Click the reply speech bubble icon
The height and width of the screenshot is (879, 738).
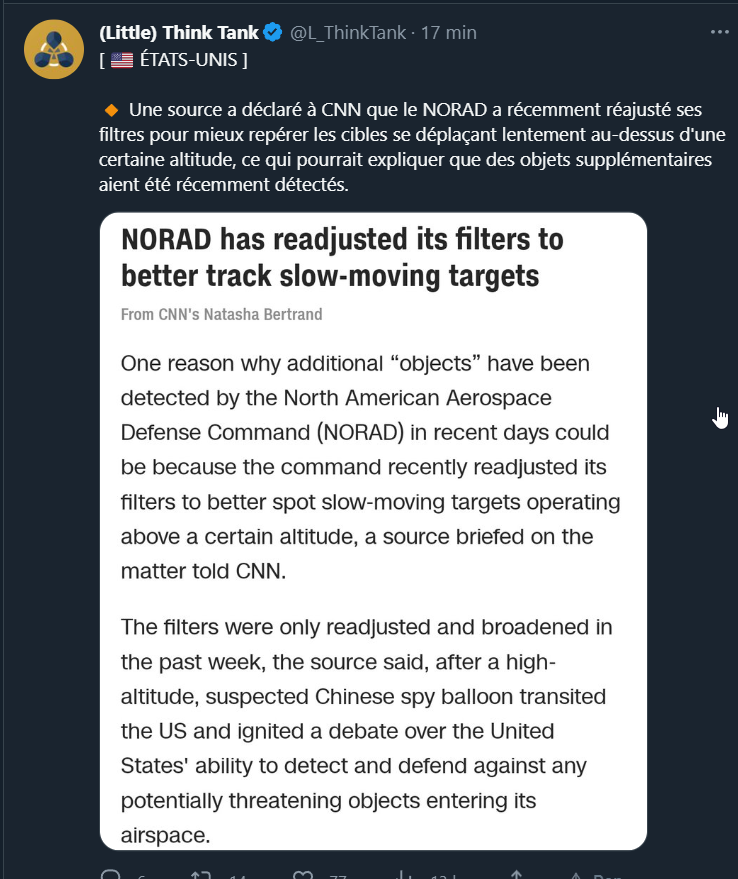click(x=110, y=875)
